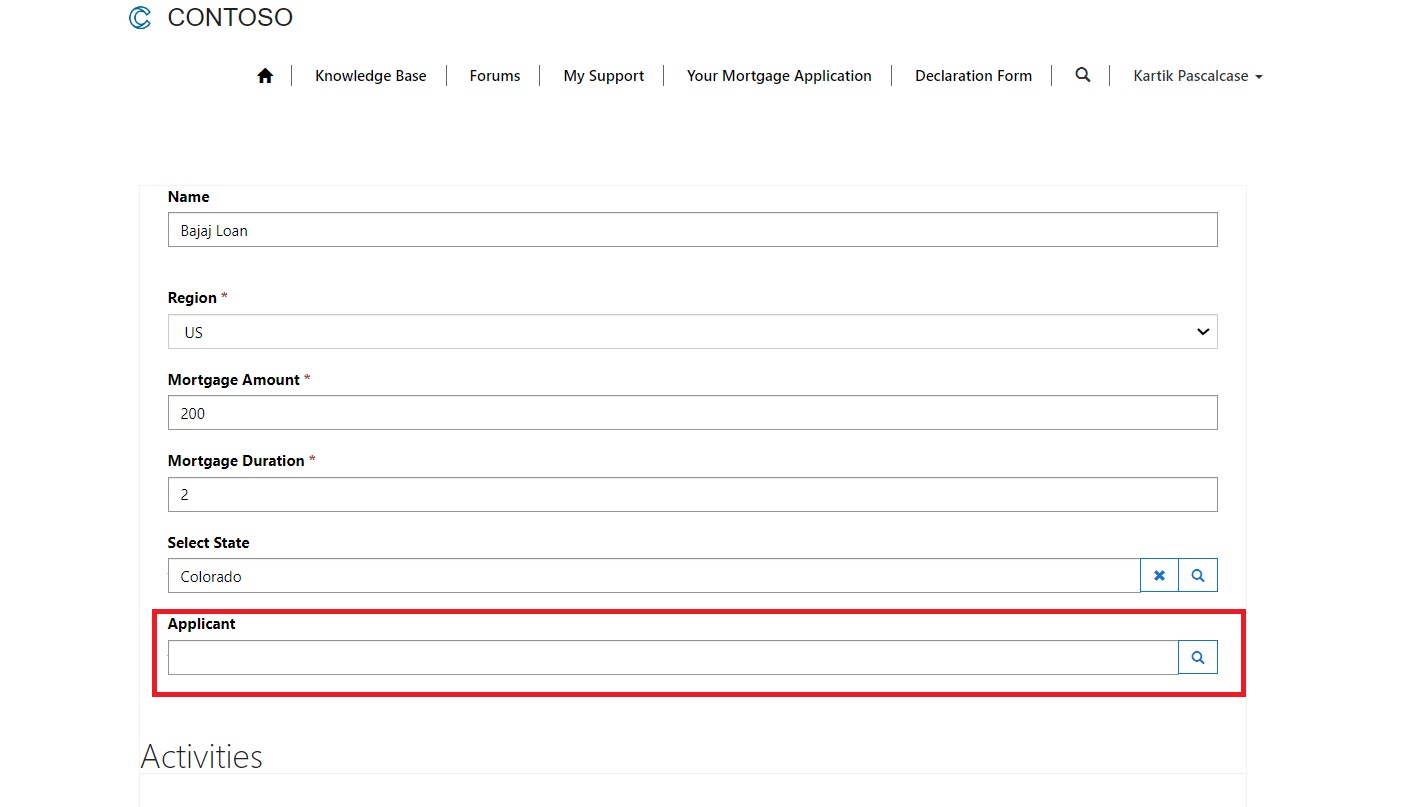The image size is (1411, 807).
Task: Open the Kartik Pascalcase user menu
Action: pyautogui.click(x=1197, y=76)
